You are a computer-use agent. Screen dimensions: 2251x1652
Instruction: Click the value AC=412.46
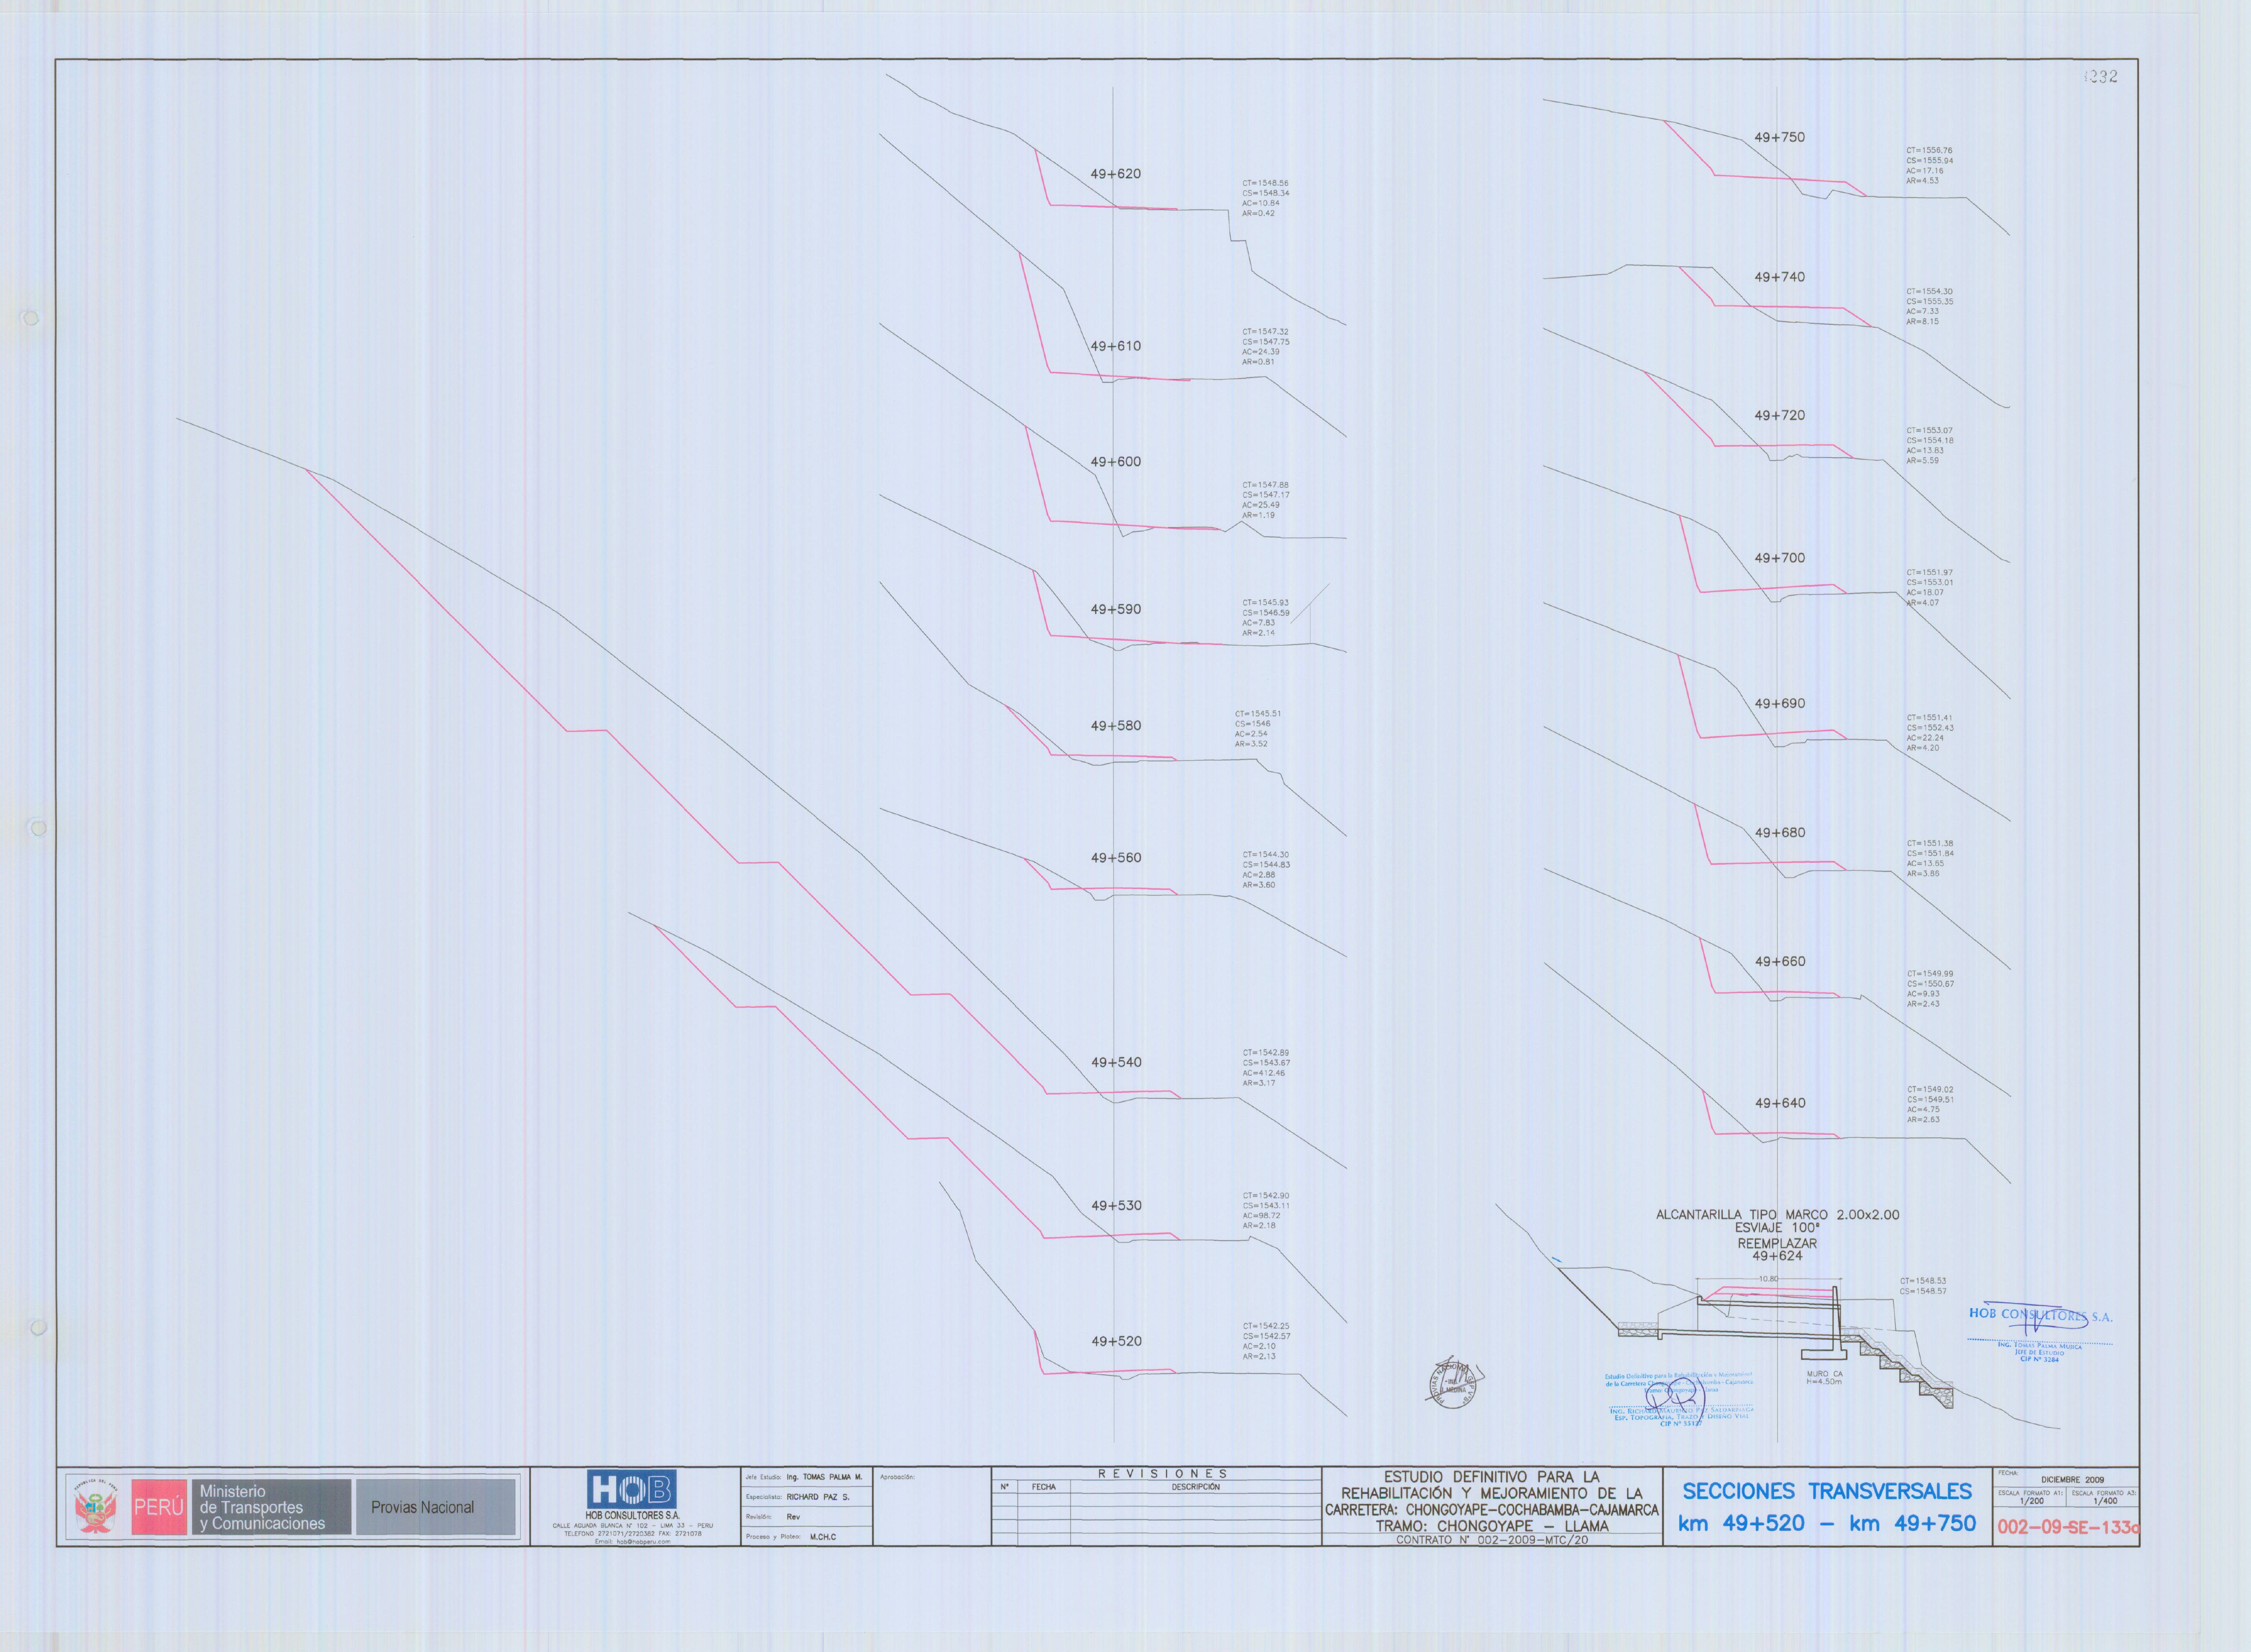point(1264,1073)
